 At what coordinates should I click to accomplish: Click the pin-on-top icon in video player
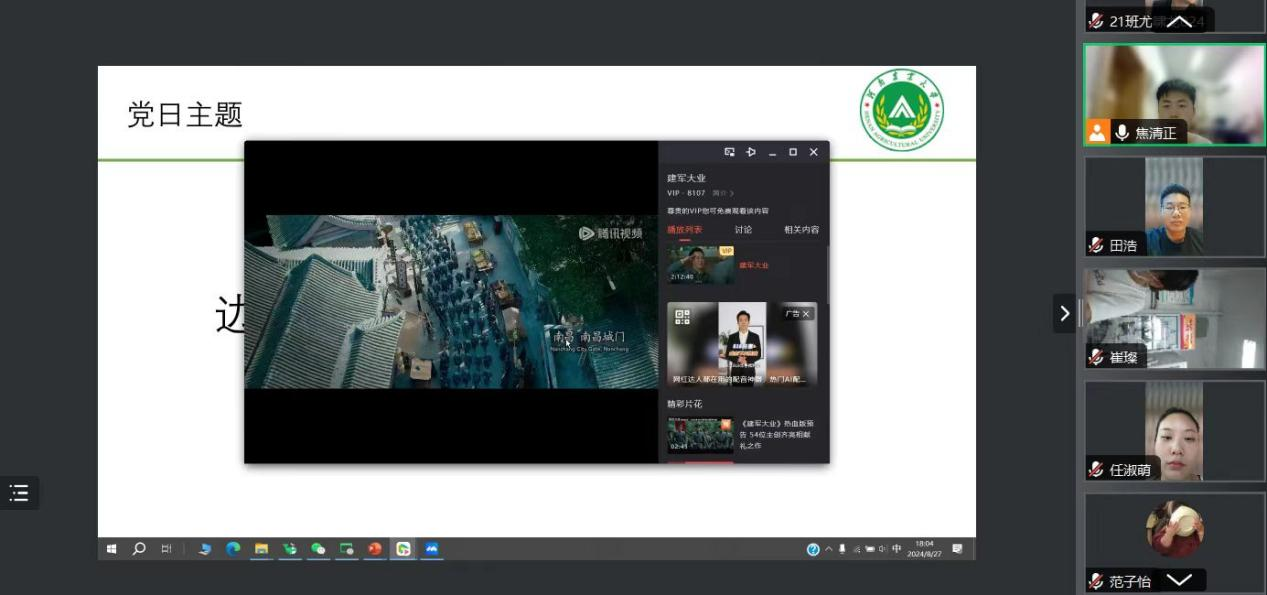[x=751, y=152]
